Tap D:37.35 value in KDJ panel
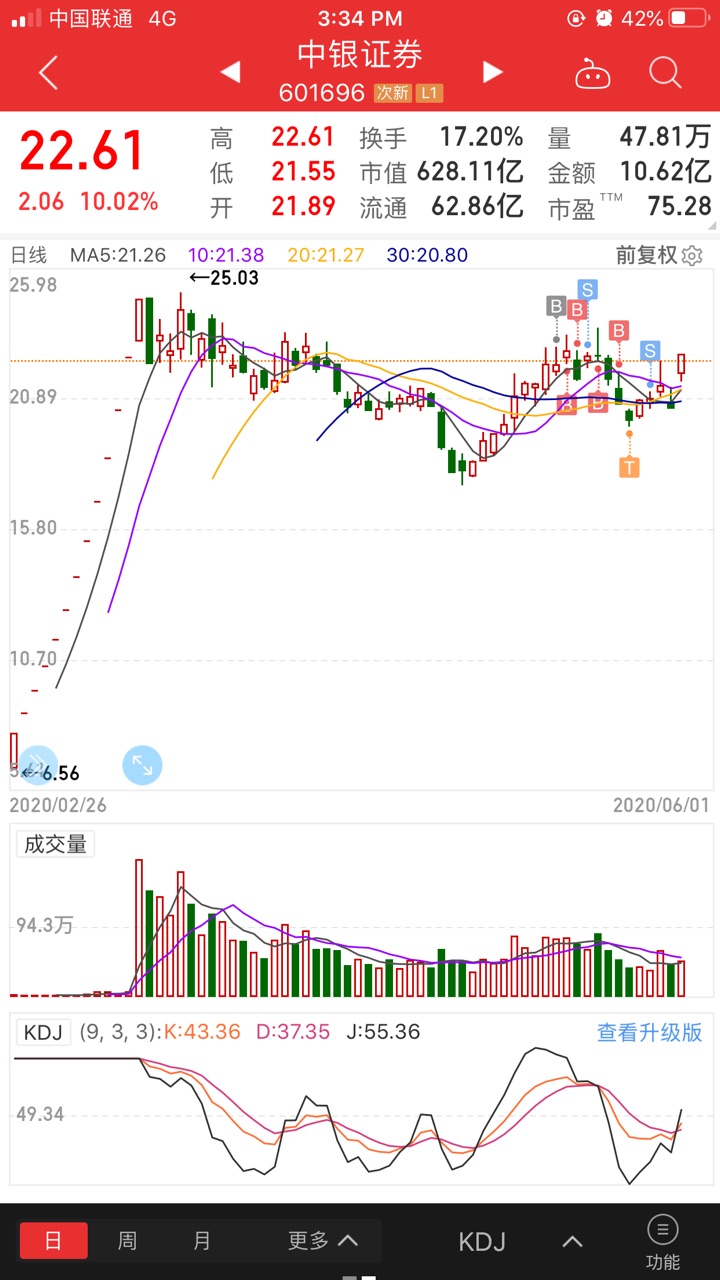 coord(293,1032)
